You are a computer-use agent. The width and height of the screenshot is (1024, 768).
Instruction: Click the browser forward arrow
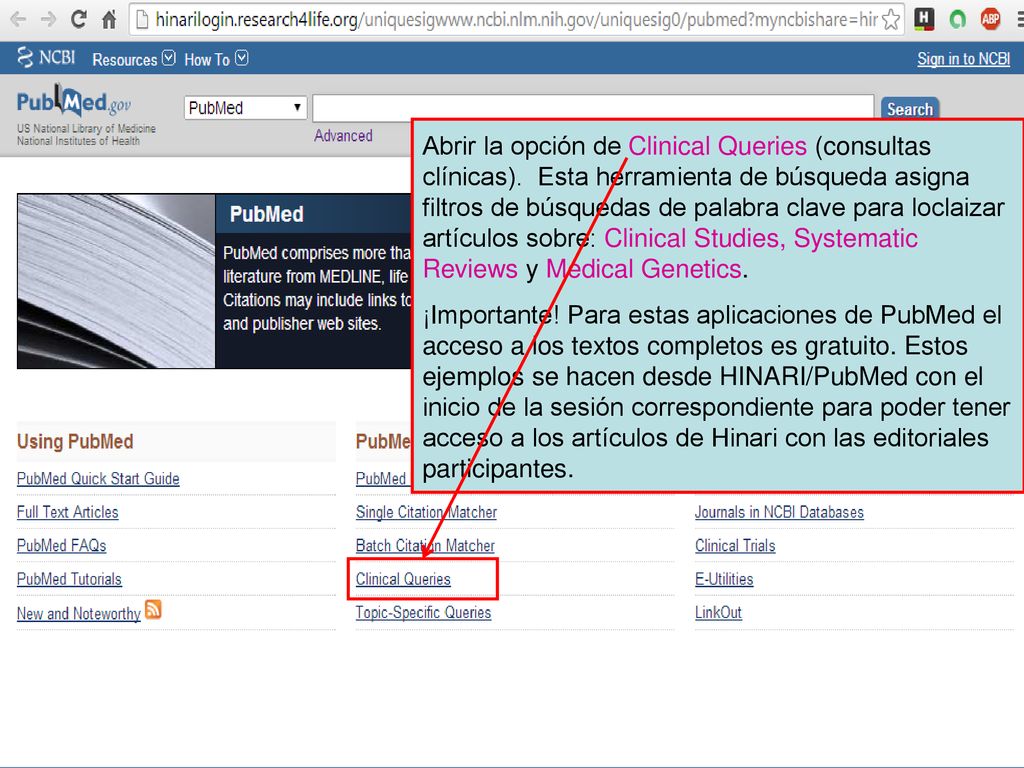[x=48, y=20]
